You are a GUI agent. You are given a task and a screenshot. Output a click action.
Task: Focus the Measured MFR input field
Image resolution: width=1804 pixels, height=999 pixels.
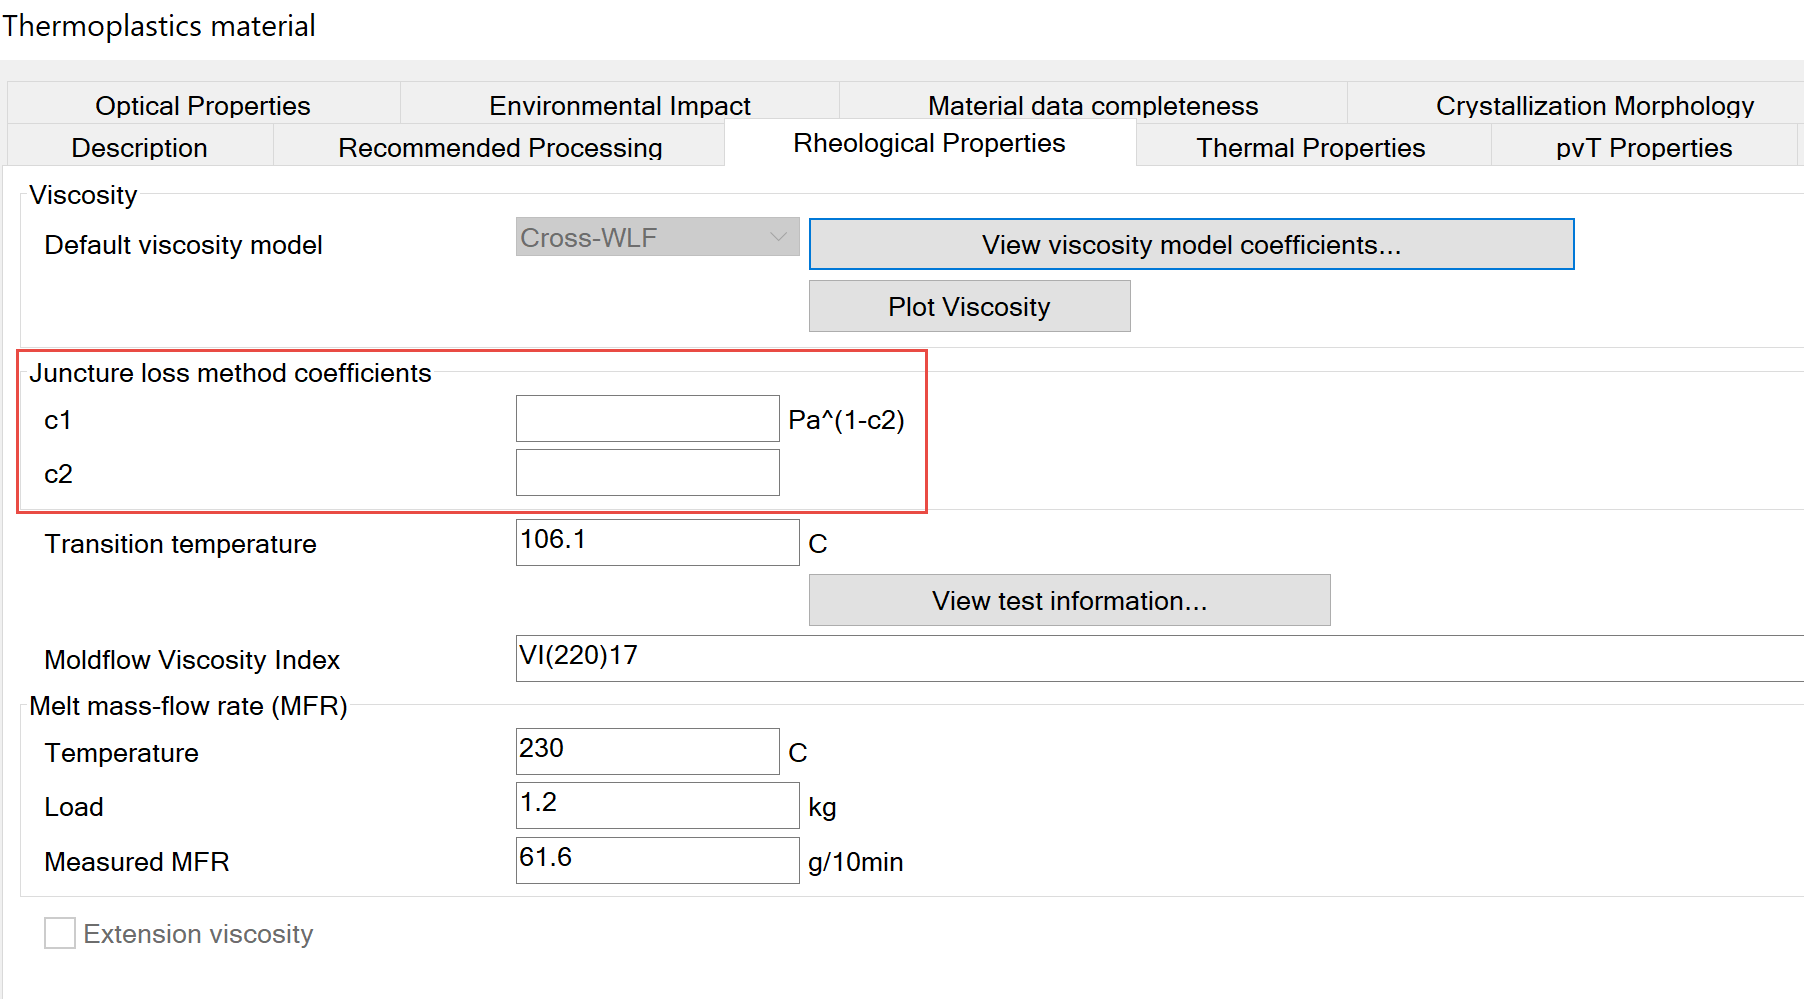[657, 860]
